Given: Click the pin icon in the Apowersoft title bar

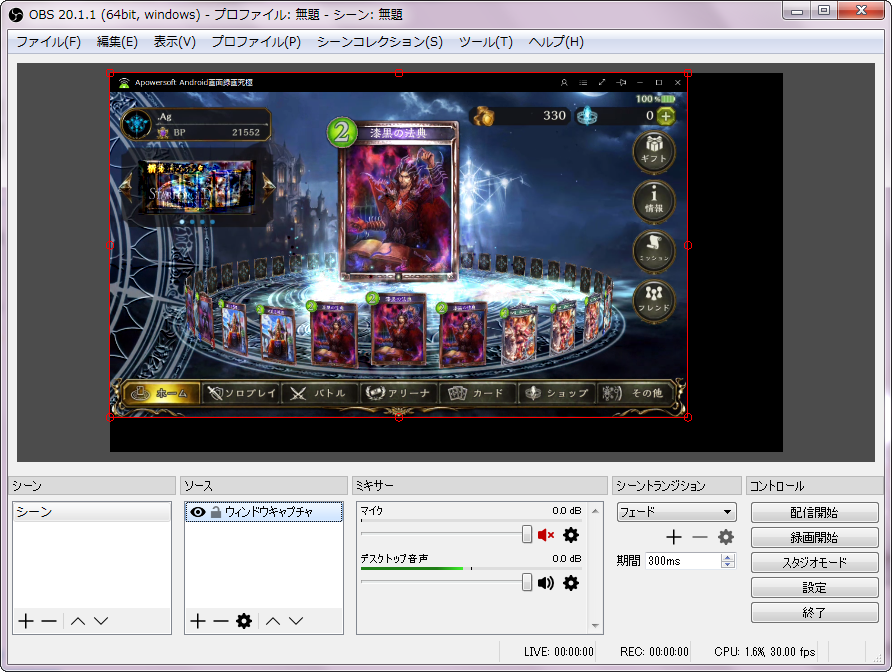Looking at the screenshot, I should click(621, 83).
